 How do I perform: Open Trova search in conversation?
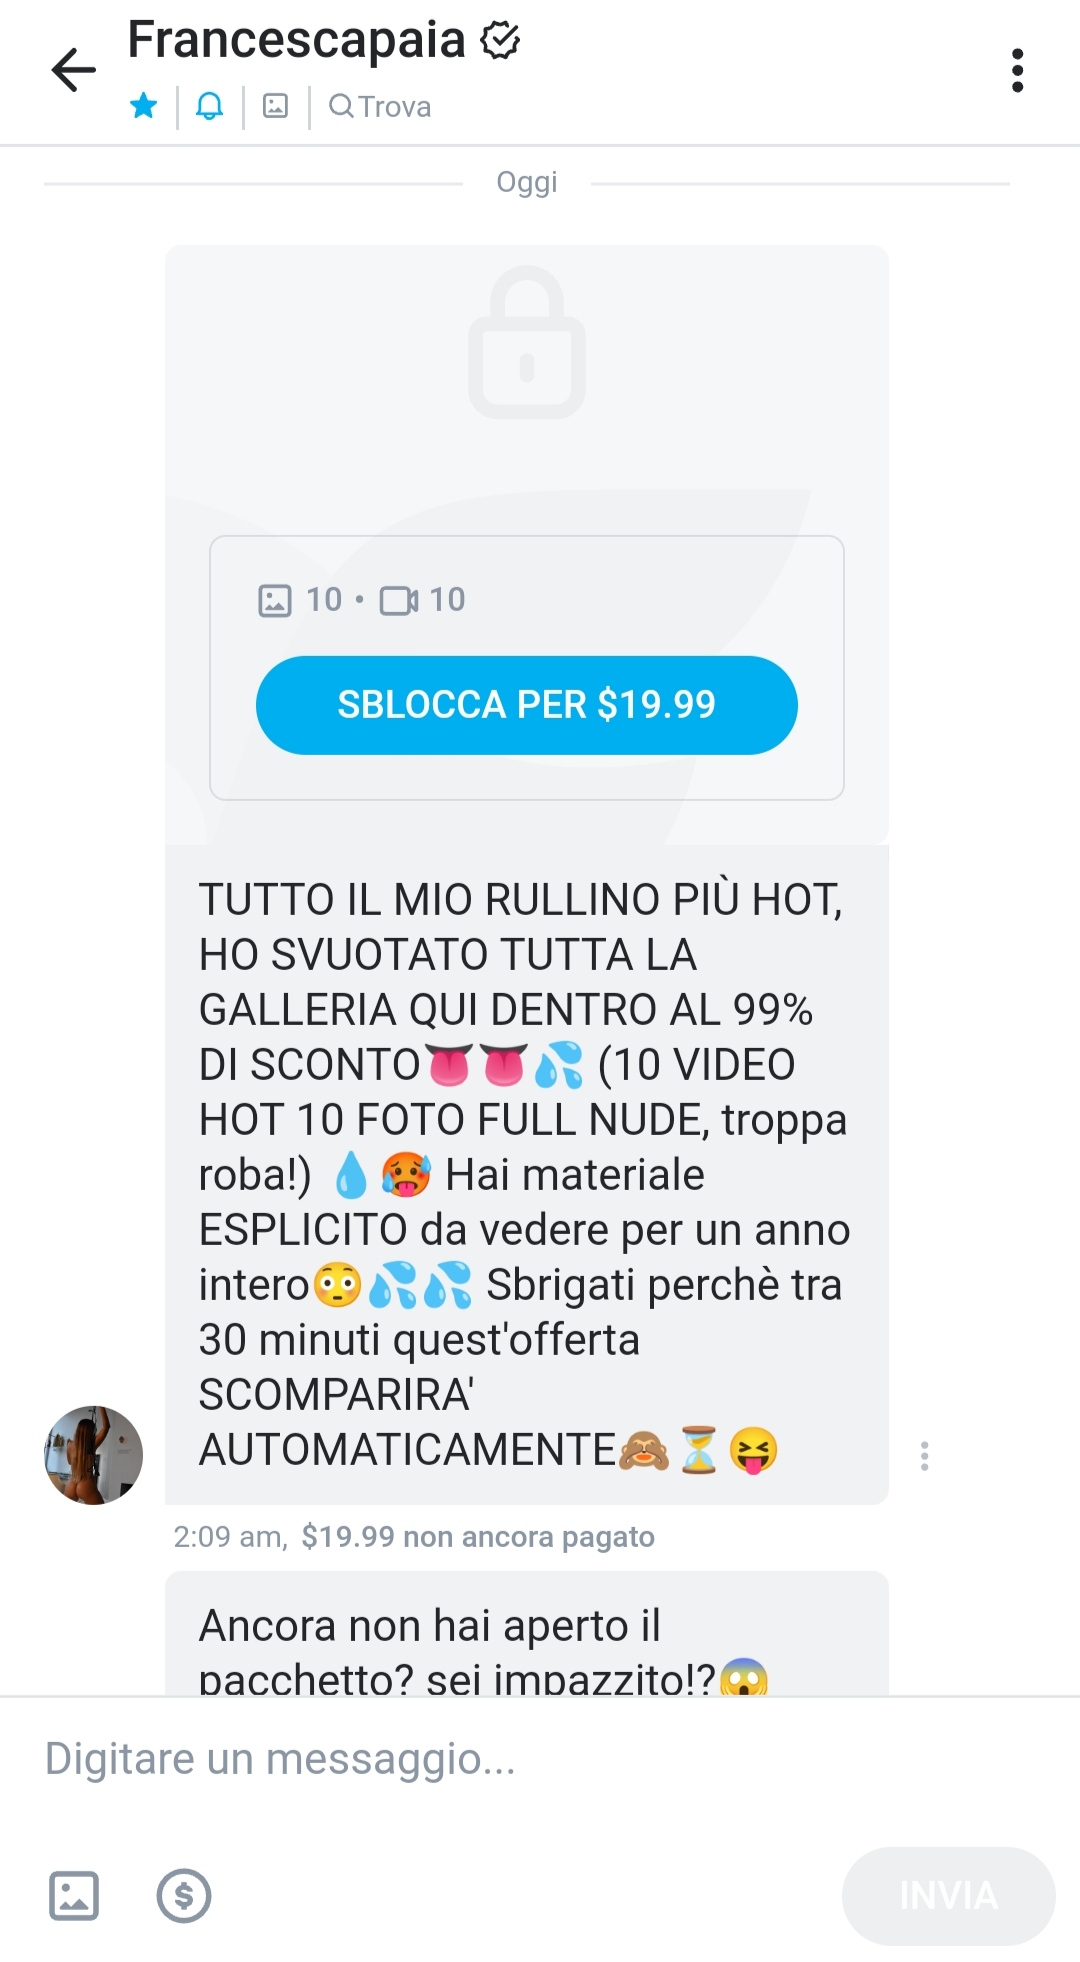pyautogui.click(x=379, y=106)
